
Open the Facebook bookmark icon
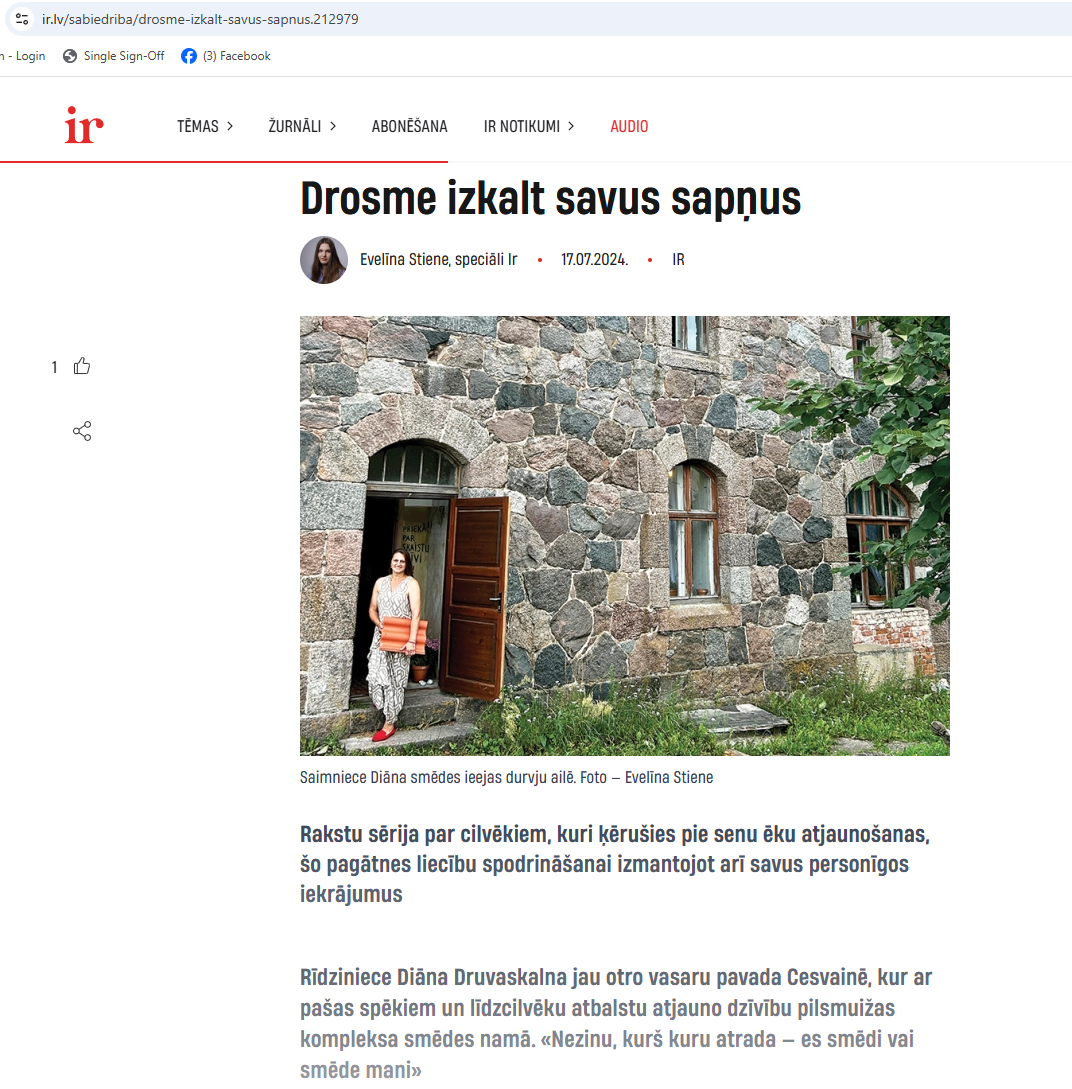coord(189,56)
